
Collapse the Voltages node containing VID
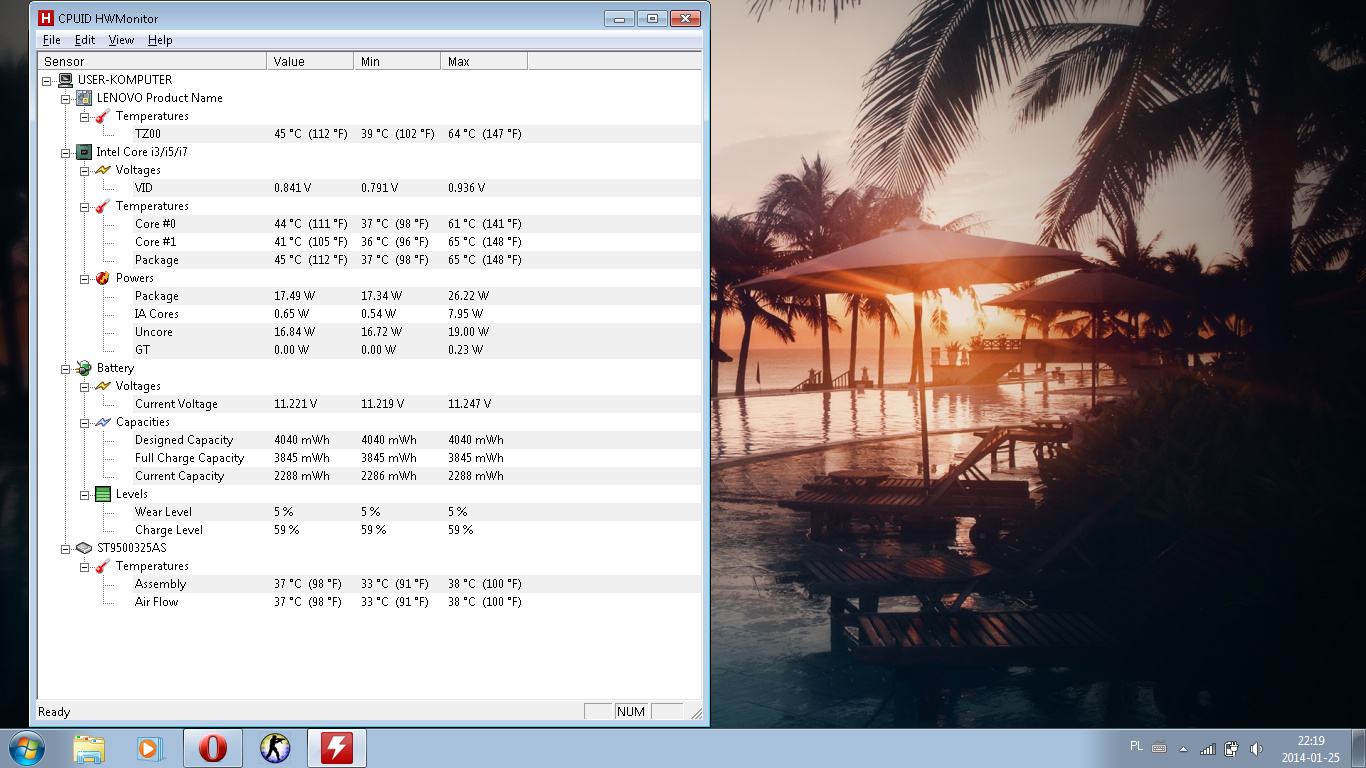(85, 170)
